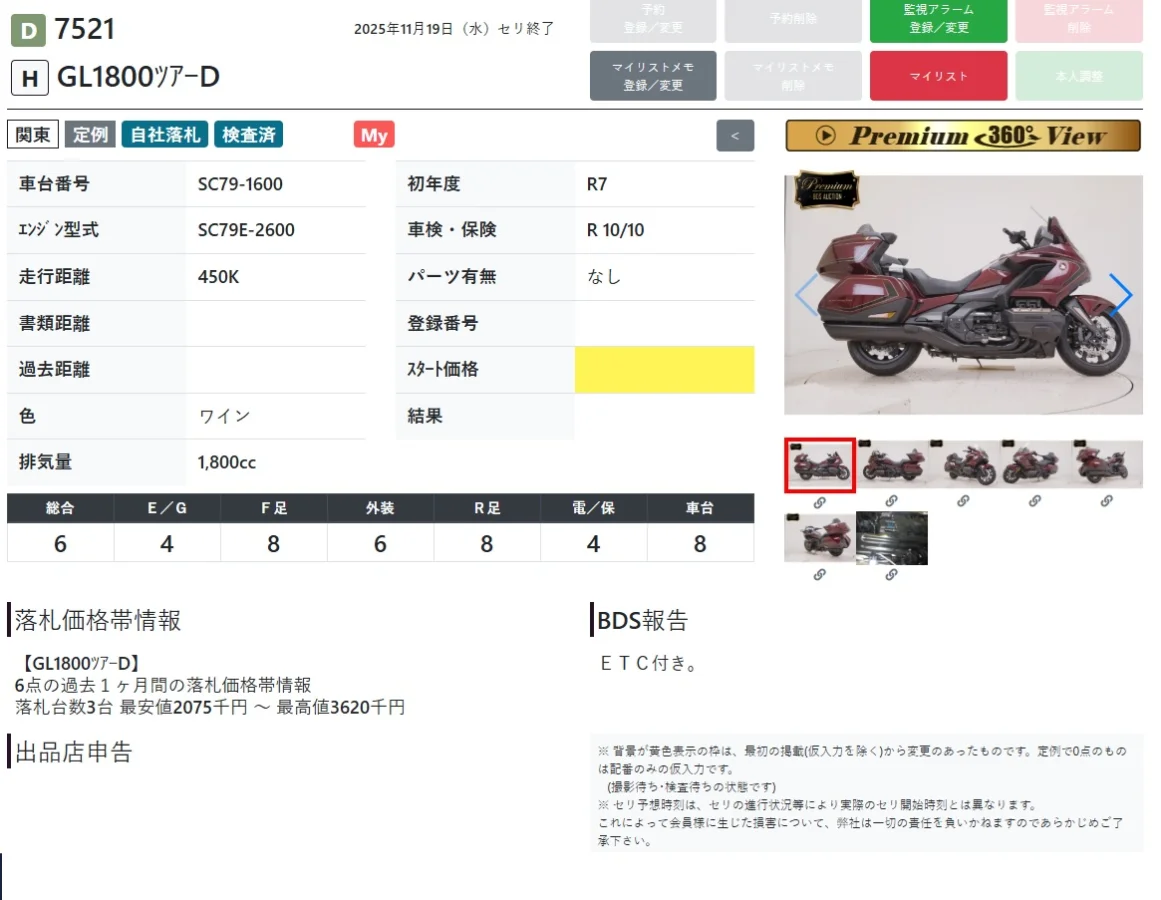
Task: Click the green 監視アラーム 登録/変更 button
Action: pyautogui.click(x=938, y=19)
